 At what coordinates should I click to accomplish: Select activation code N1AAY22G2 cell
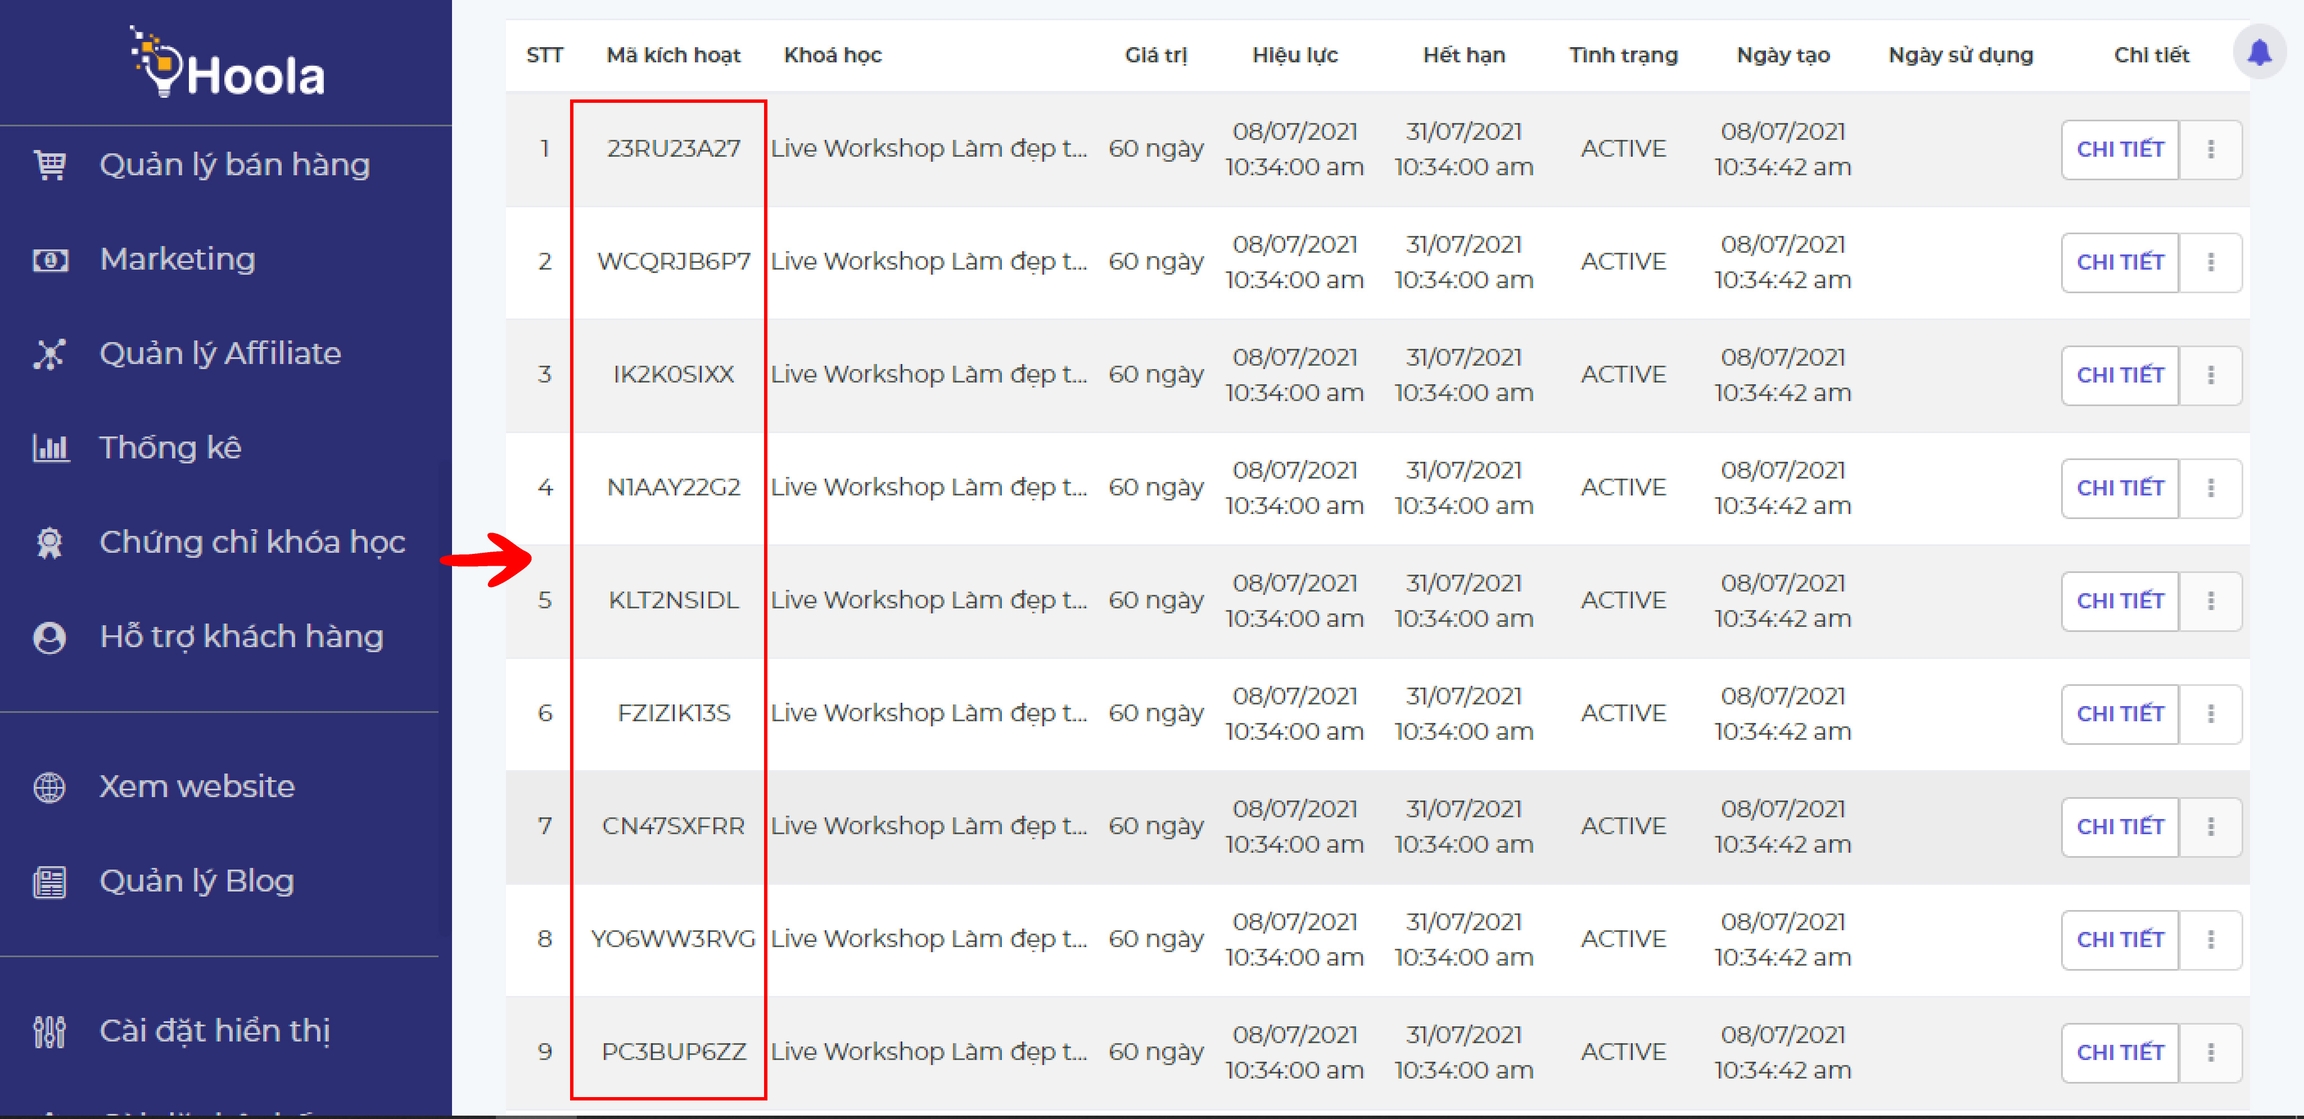pyautogui.click(x=673, y=488)
